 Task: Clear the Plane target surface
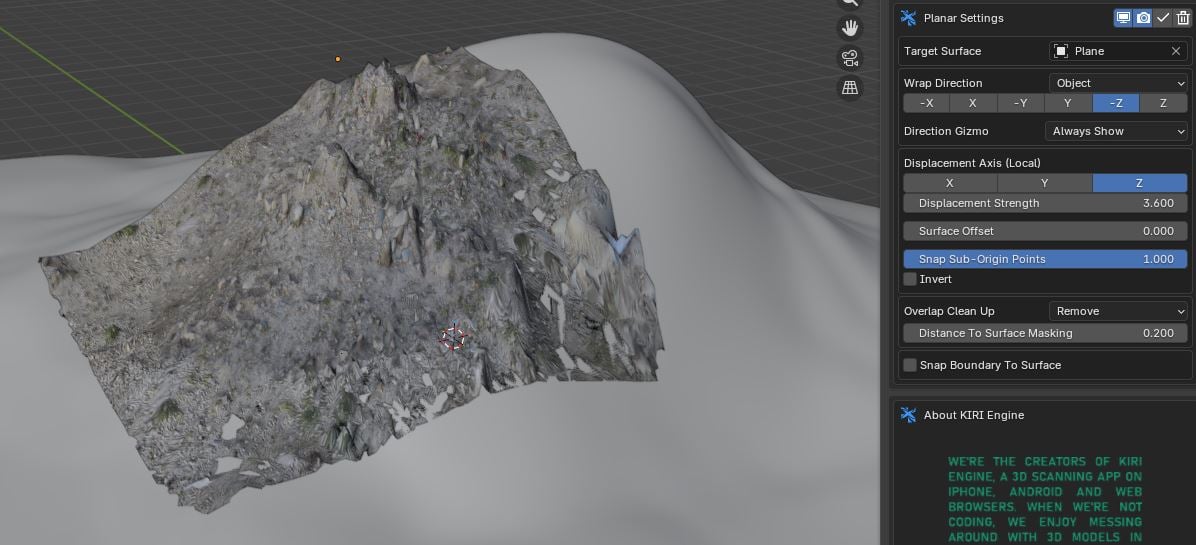click(1176, 51)
